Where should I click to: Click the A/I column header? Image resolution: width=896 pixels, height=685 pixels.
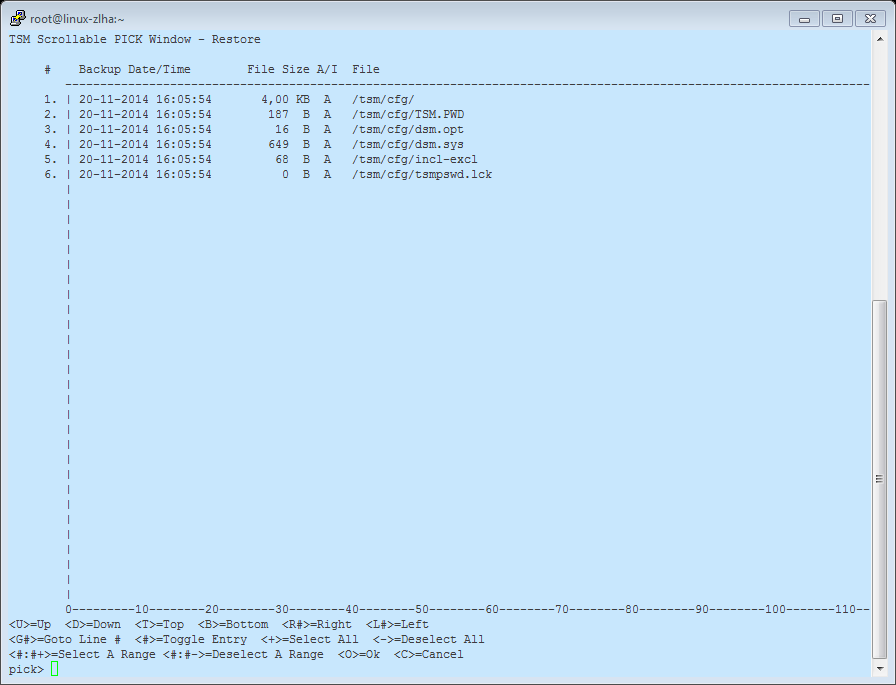coord(327,70)
